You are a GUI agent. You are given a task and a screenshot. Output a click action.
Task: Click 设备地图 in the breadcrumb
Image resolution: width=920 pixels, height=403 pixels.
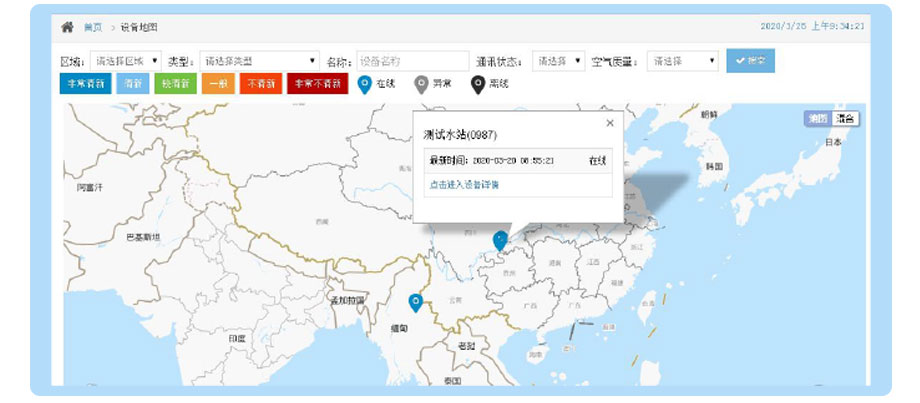[139, 27]
